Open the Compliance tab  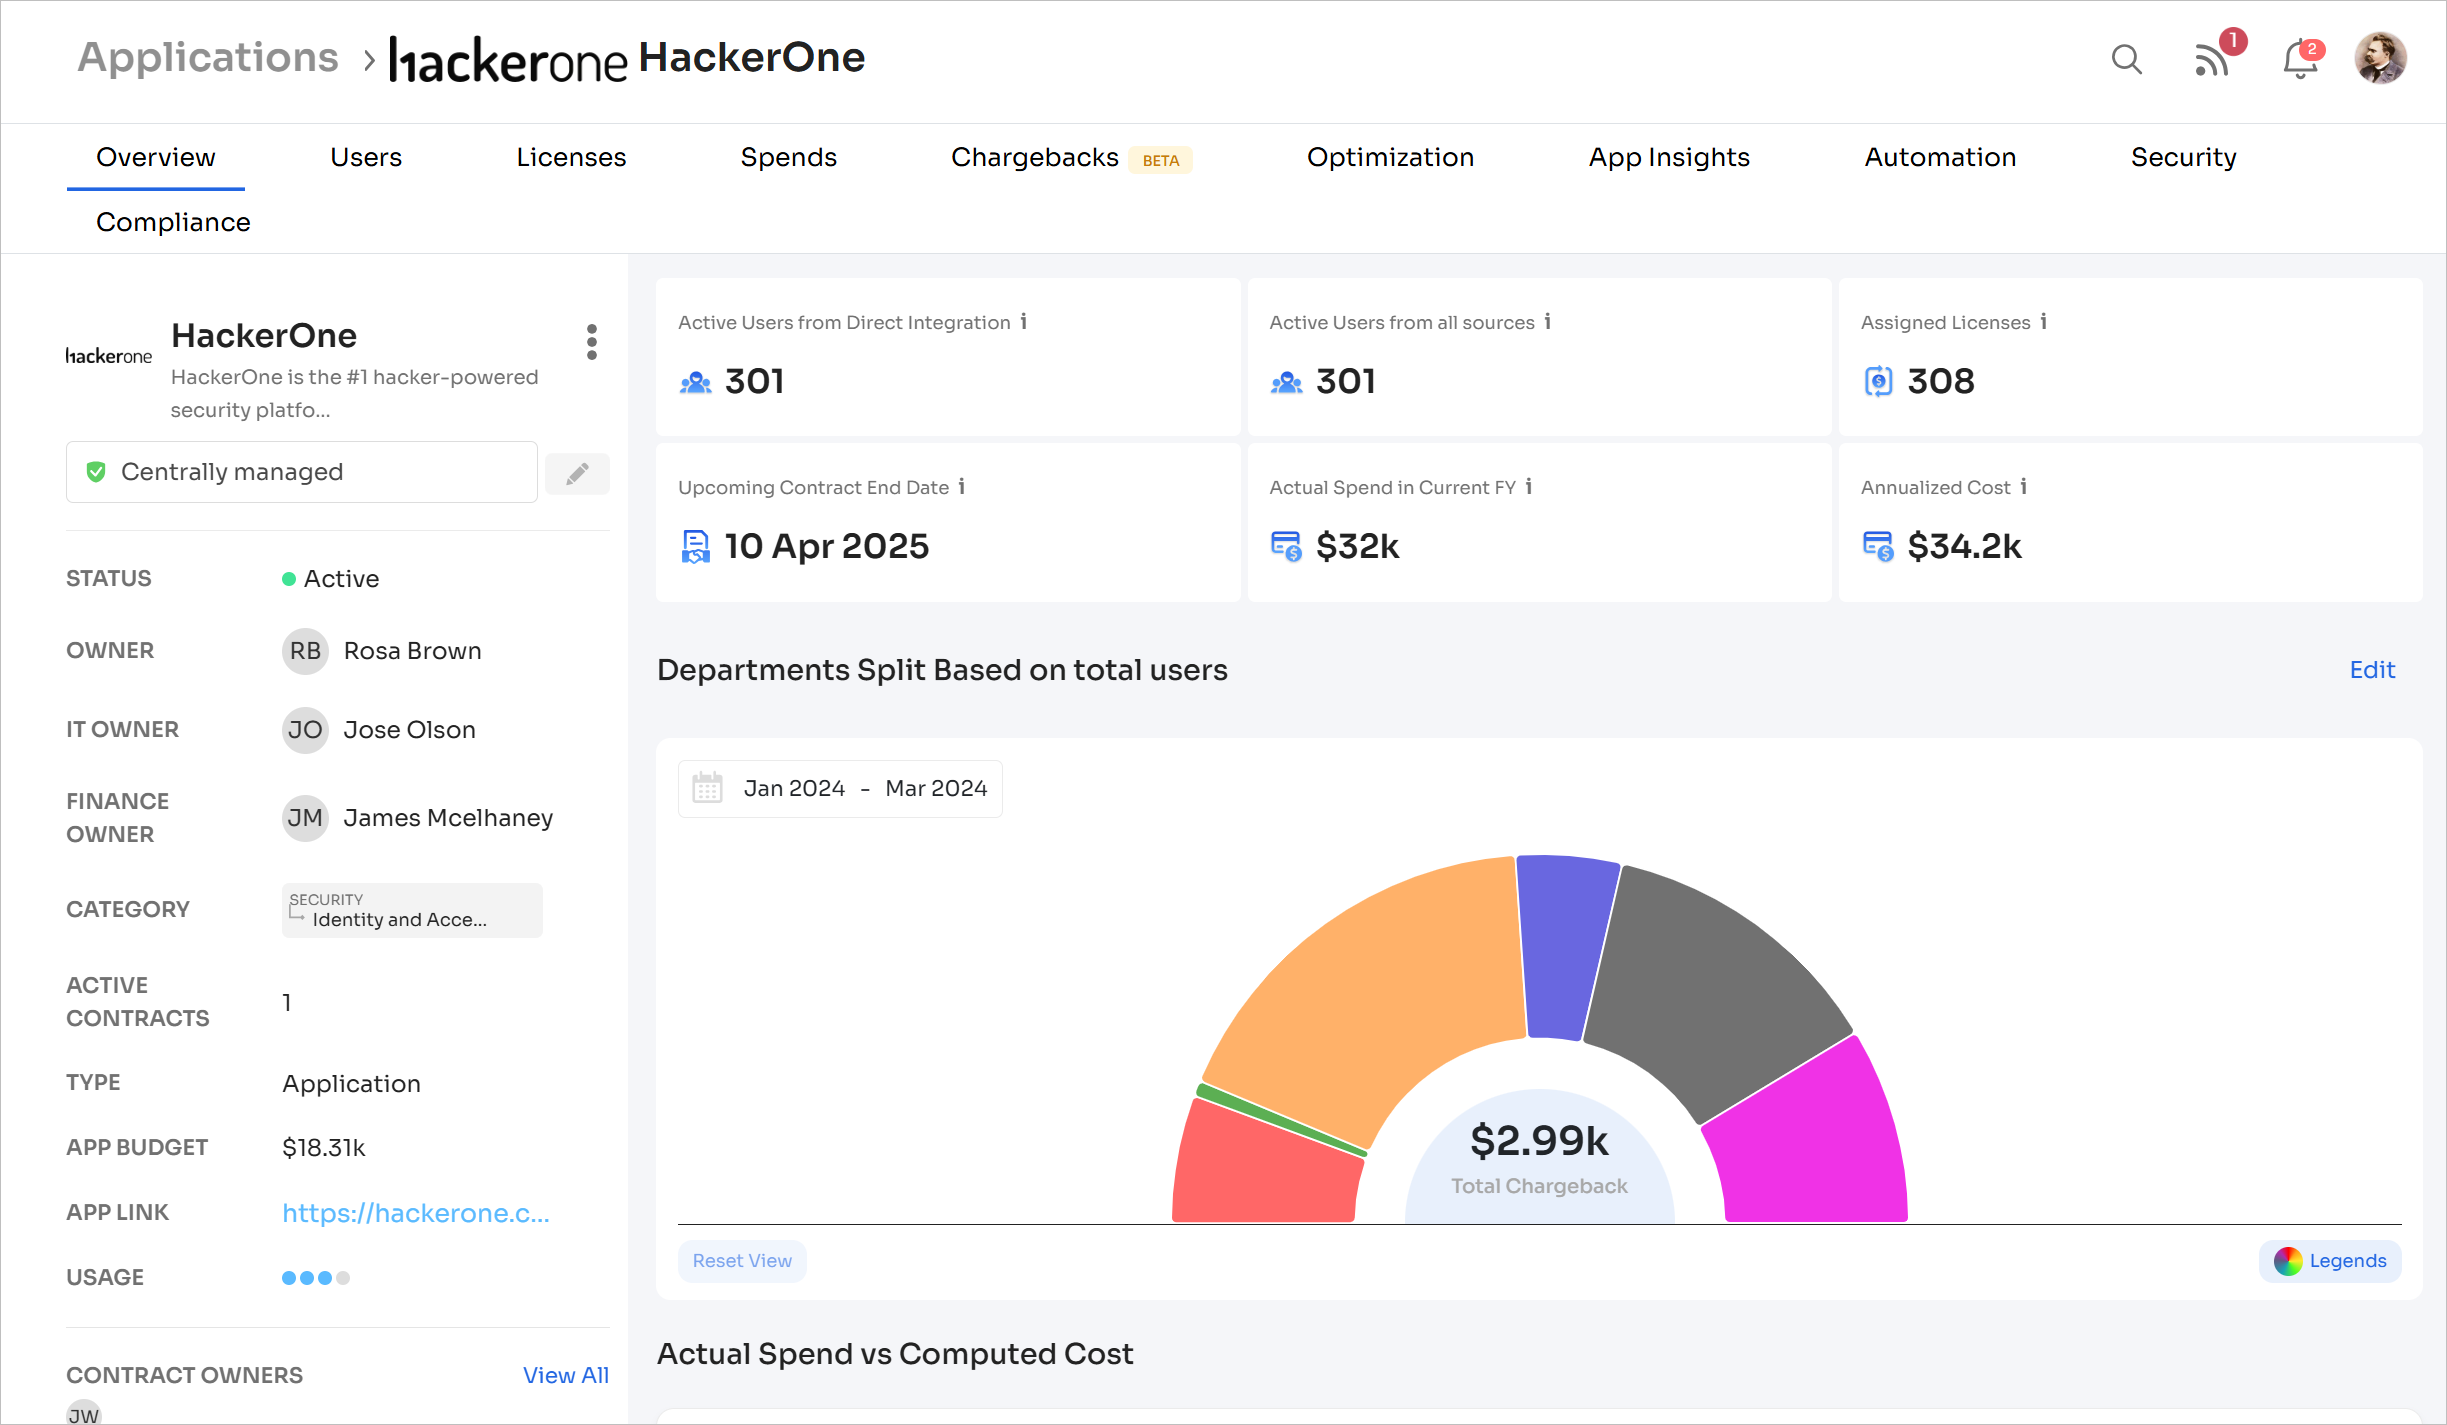tap(173, 222)
